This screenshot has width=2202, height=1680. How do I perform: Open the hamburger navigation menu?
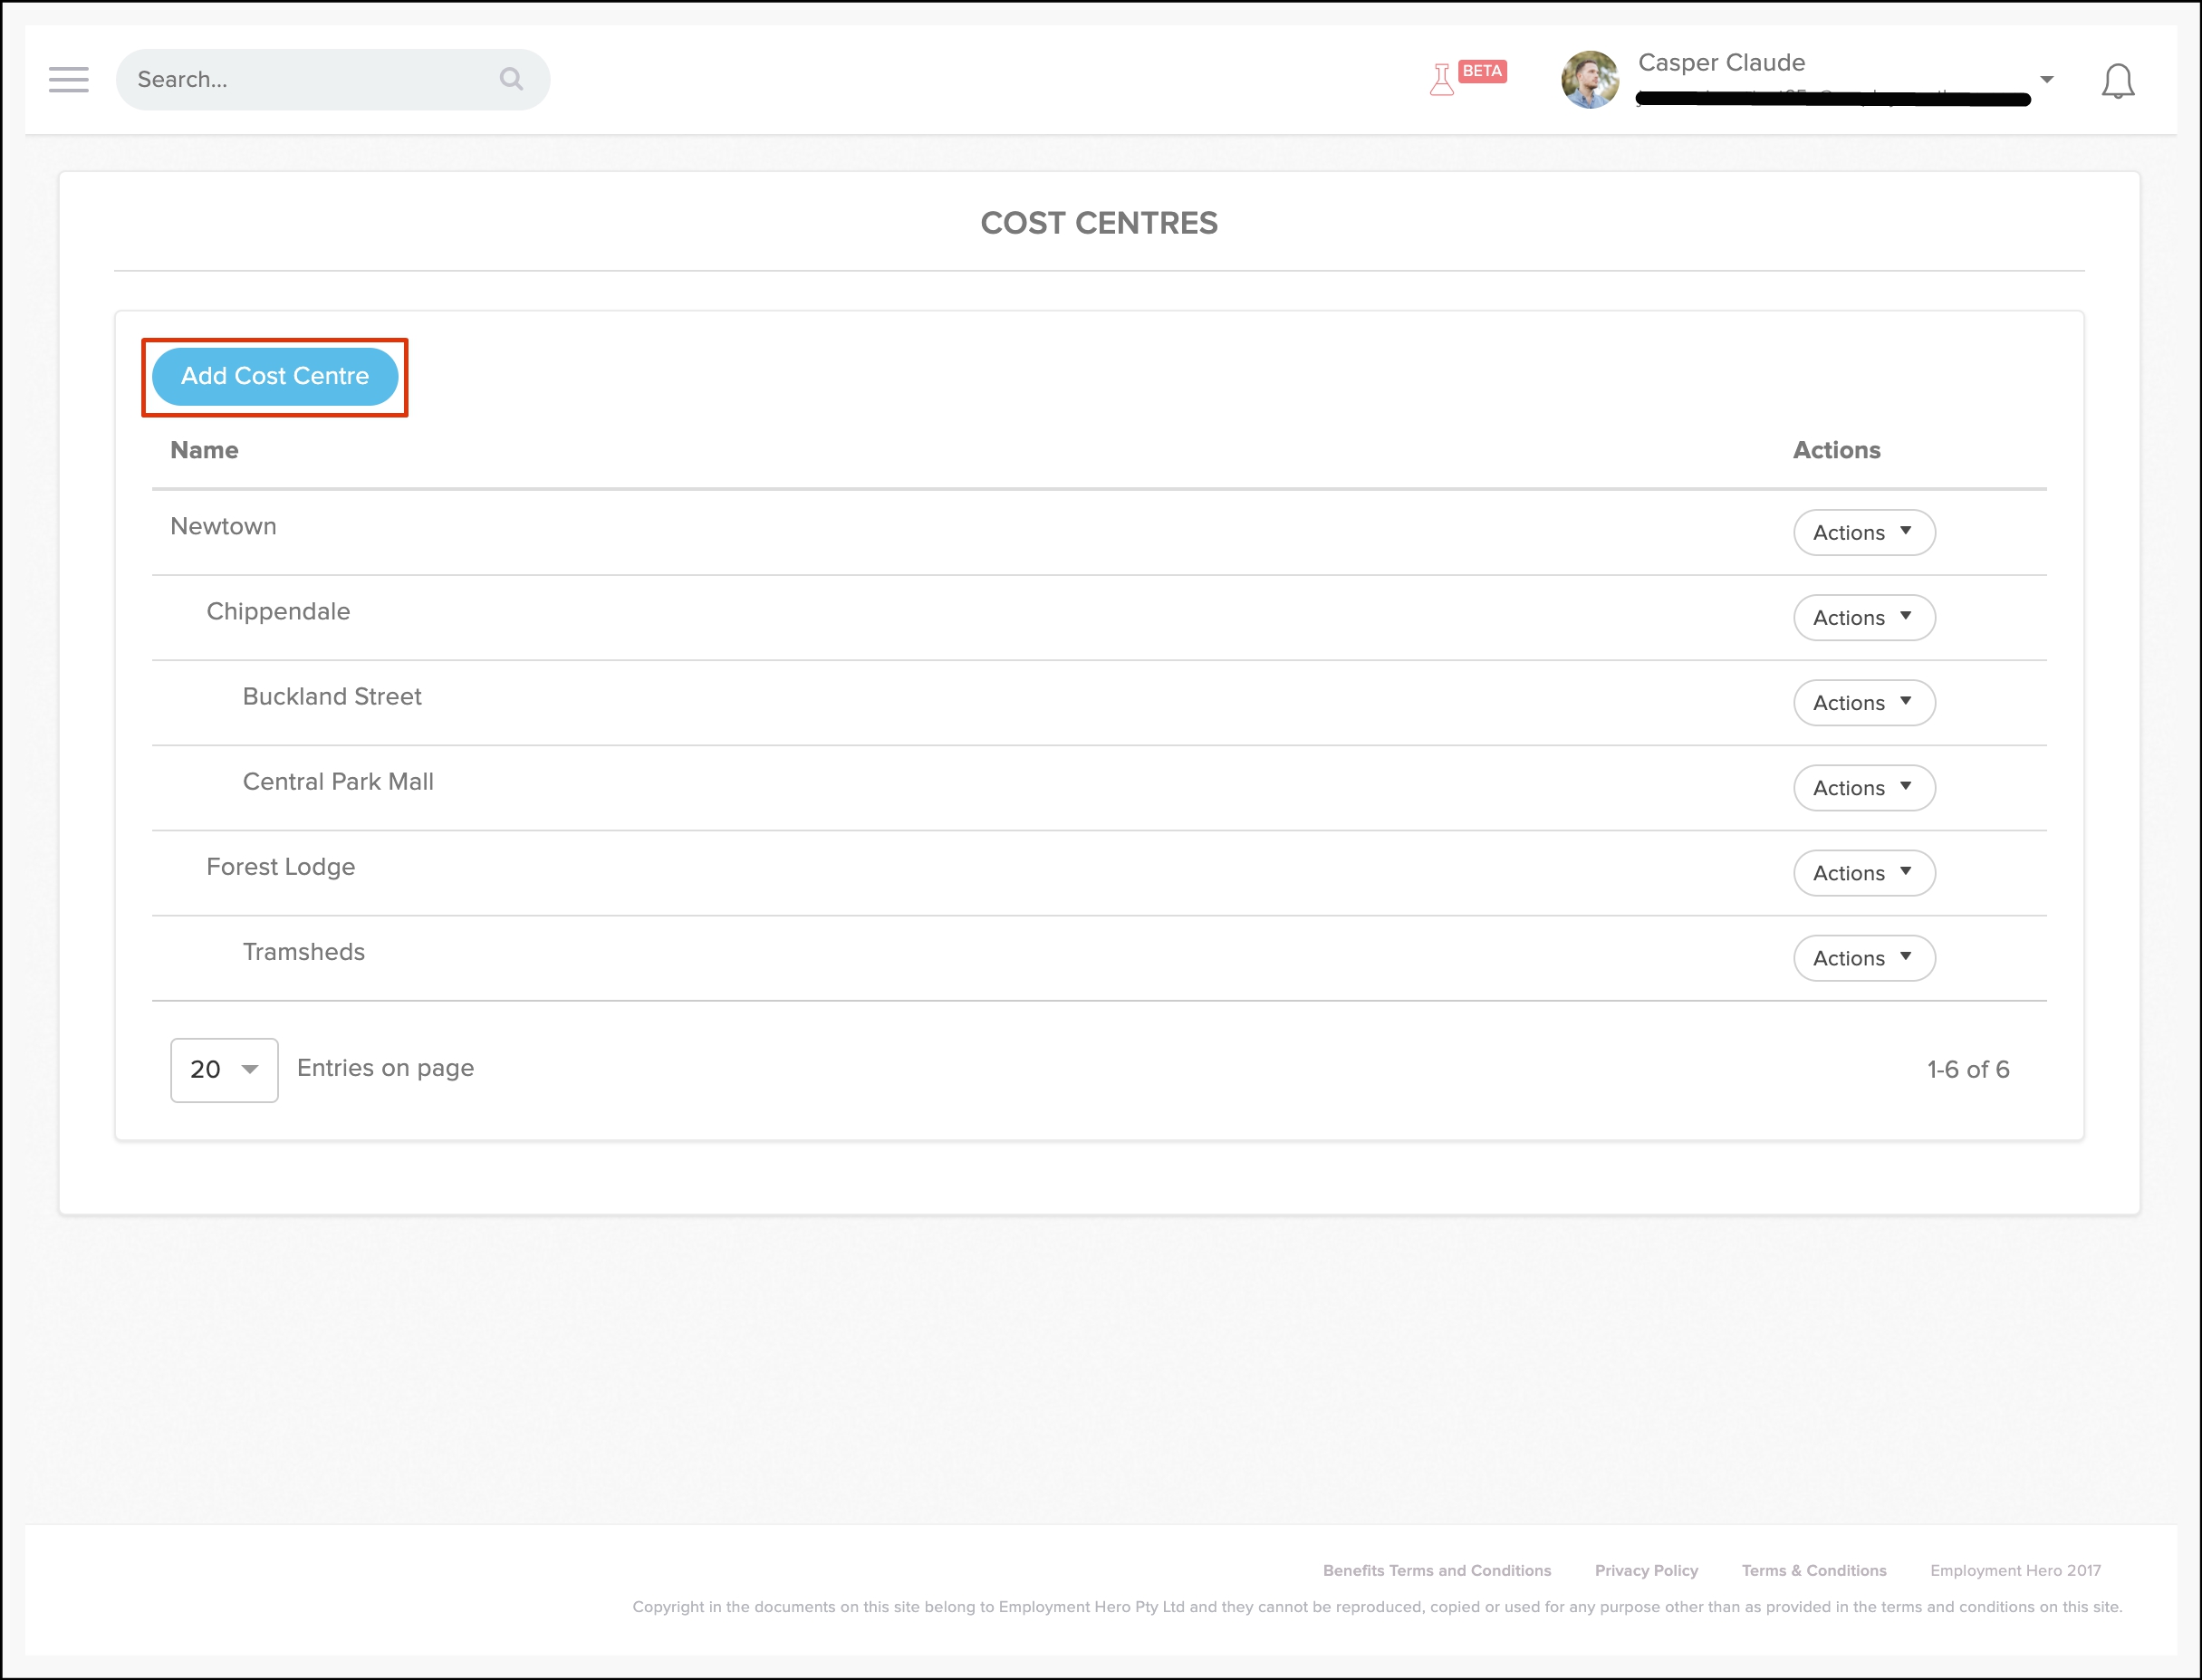[68, 79]
